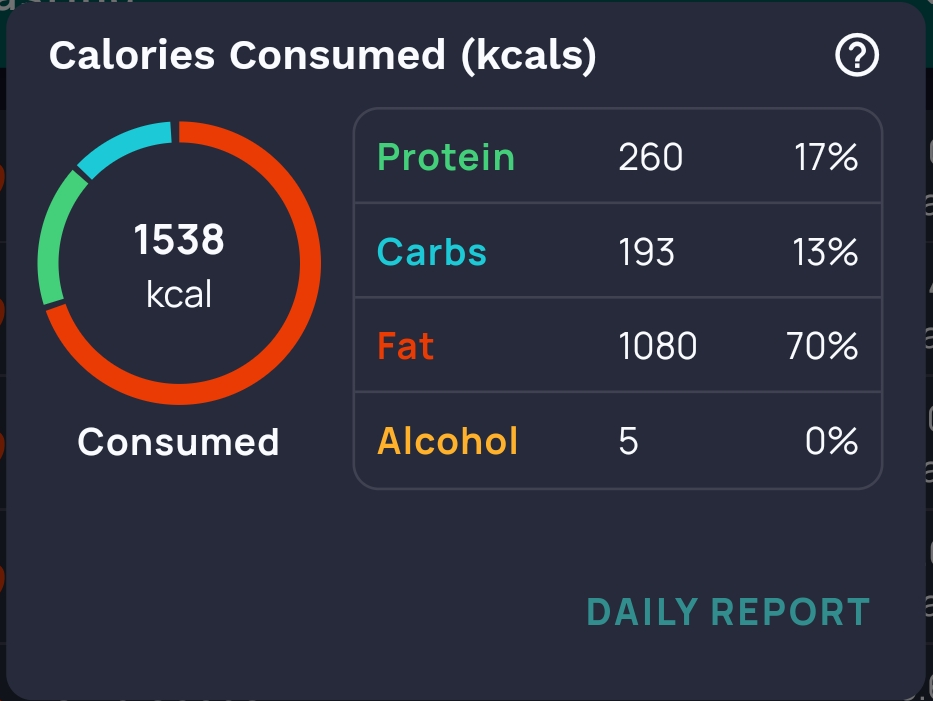Viewport: 933px width, 701px height.
Task: Click the 70% fat percentage
Action: click(x=823, y=346)
